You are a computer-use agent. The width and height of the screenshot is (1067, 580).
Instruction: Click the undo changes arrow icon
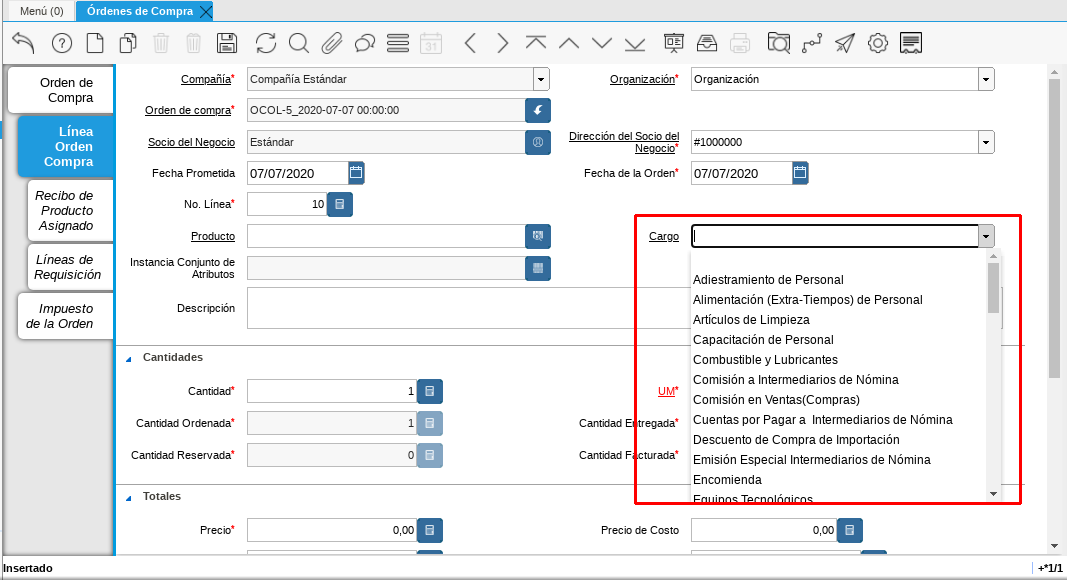(x=23, y=43)
